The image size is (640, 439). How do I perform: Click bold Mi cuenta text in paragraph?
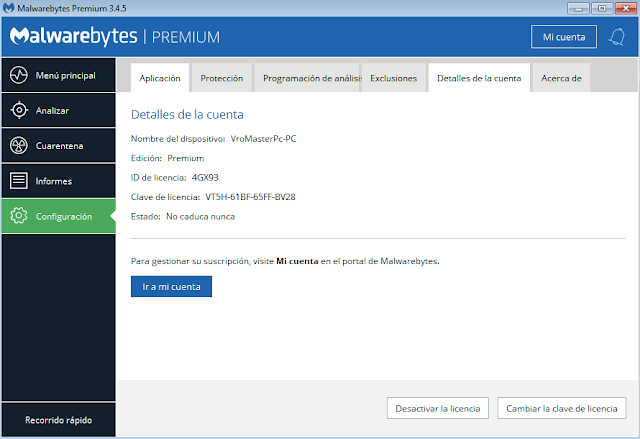point(297,261)
